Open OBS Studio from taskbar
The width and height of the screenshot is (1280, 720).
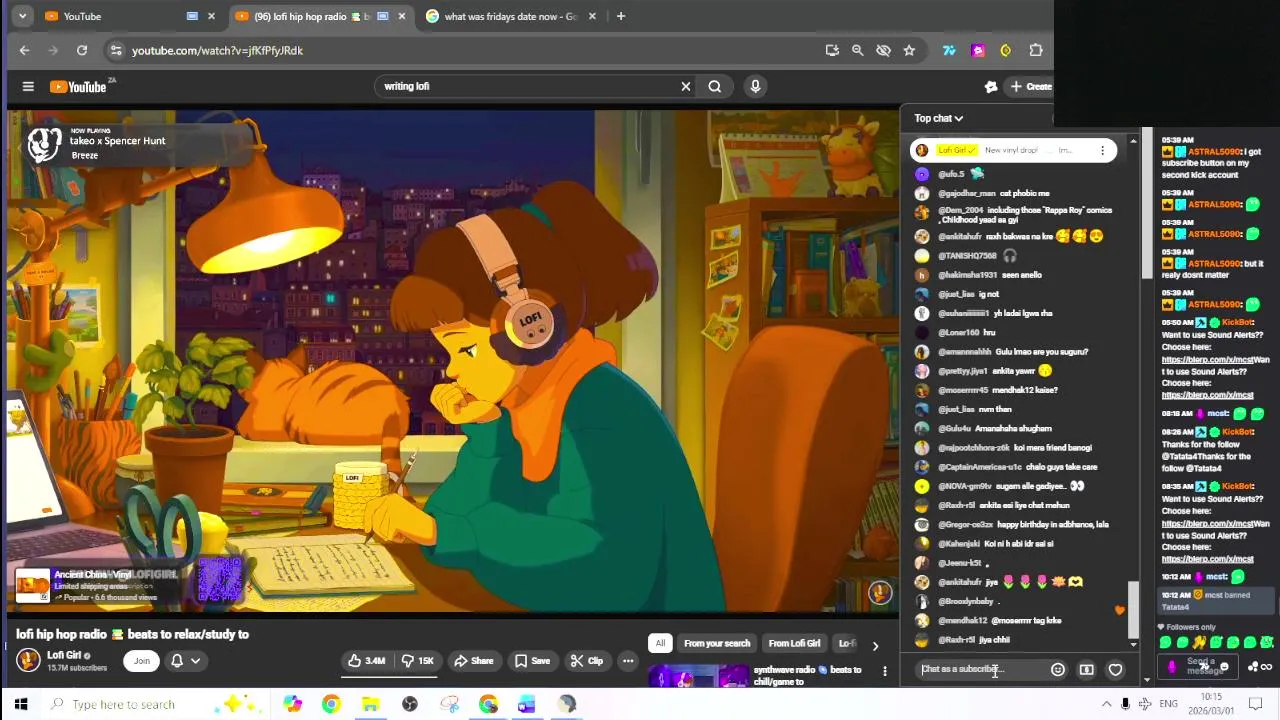click(x=409, y=704)
